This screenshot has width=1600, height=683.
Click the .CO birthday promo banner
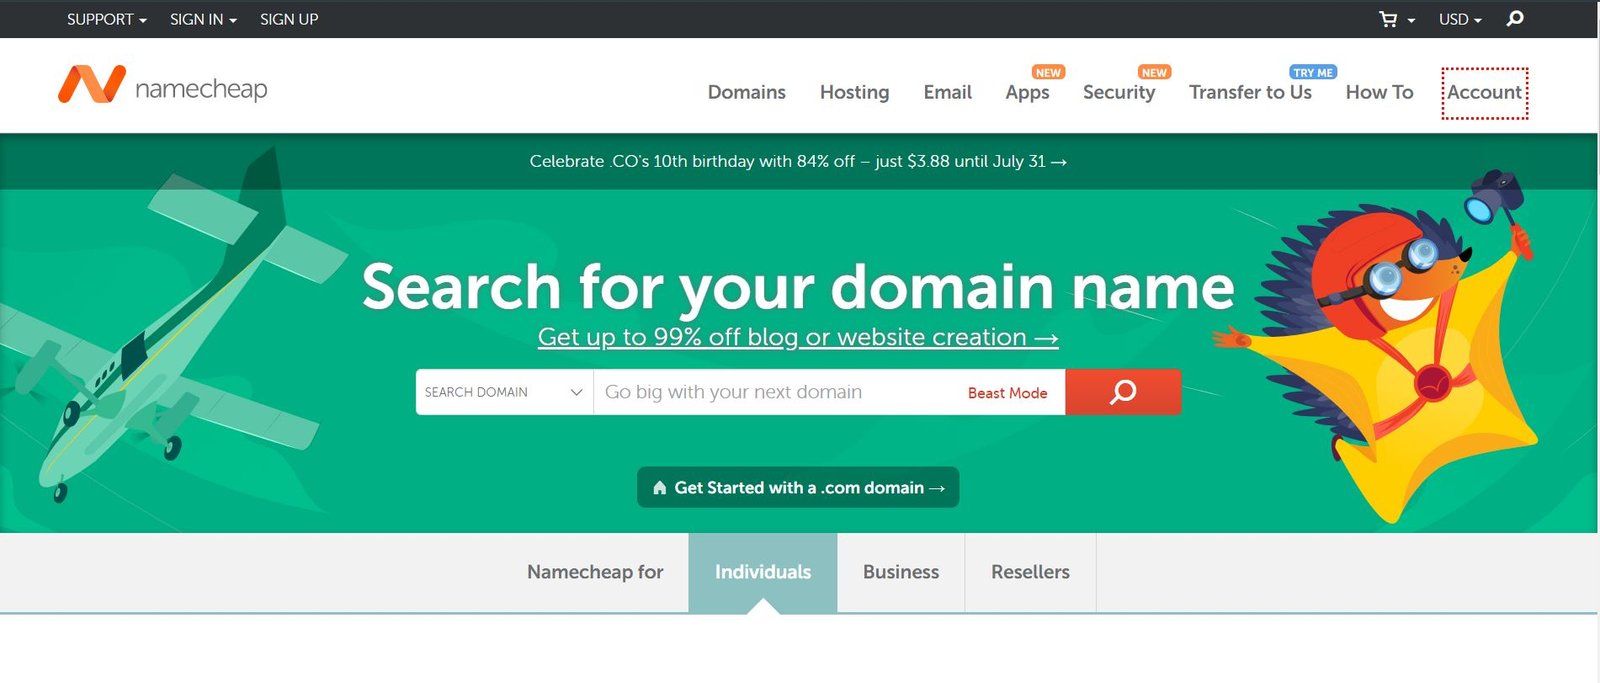[x=798, y=161]
